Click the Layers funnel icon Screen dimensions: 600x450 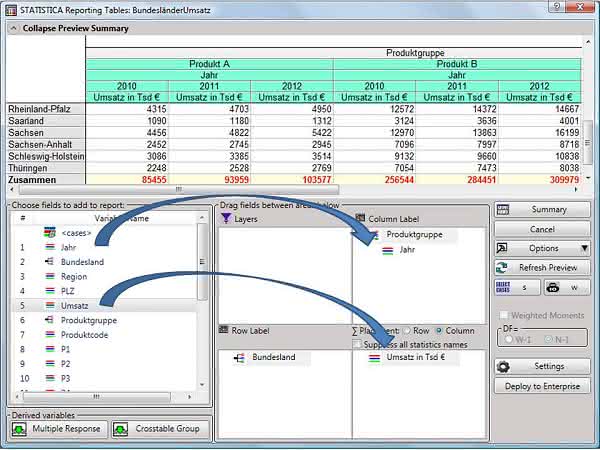coord(226,218)
